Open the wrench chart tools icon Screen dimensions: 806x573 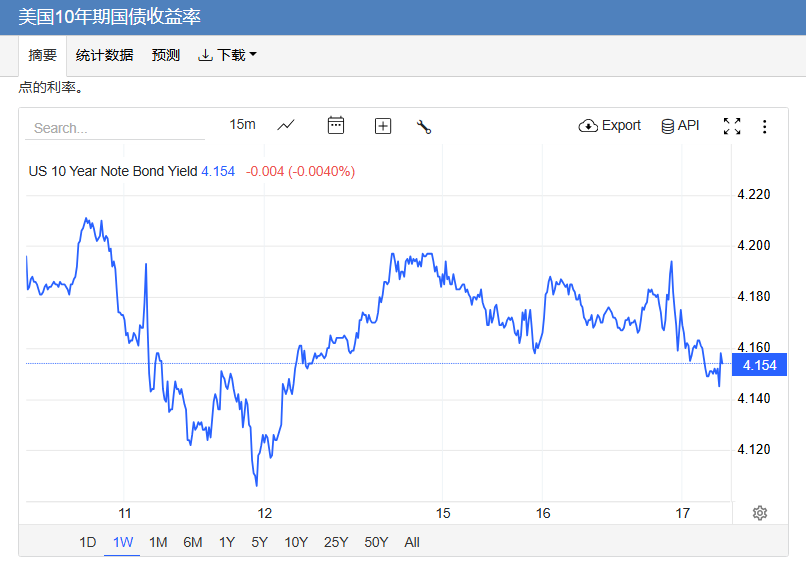pos(424,126)
